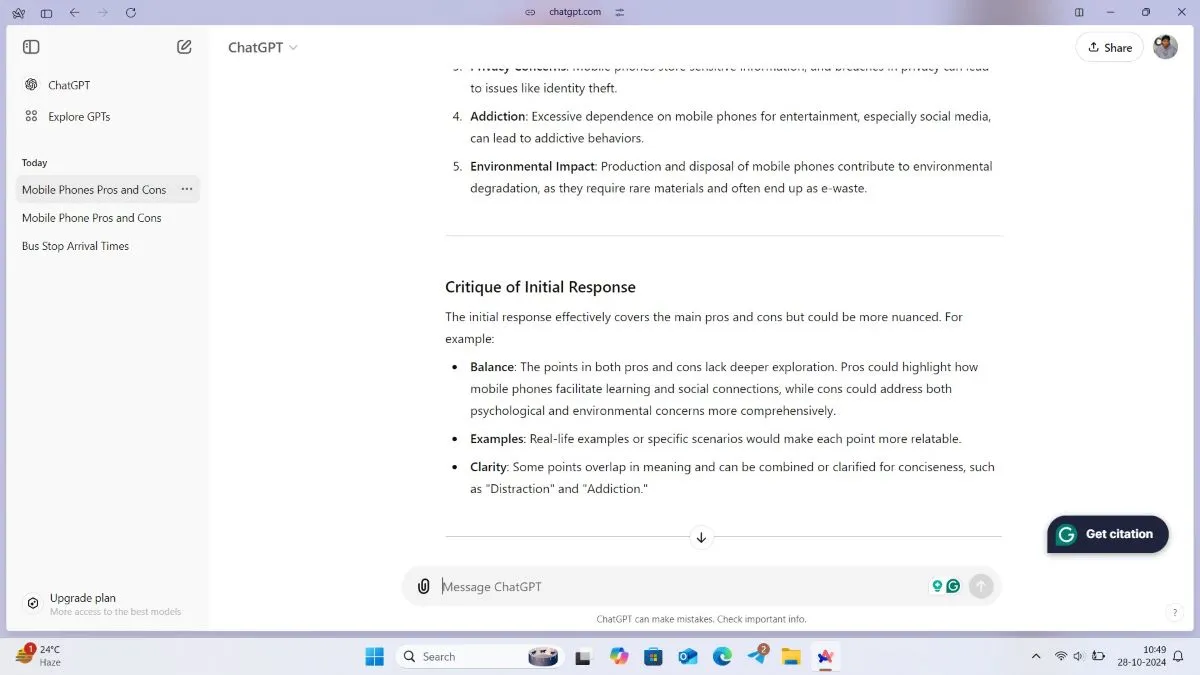Open File Explorer from taskbar
The image size is (1200, 675).
(x=791, y=656)
